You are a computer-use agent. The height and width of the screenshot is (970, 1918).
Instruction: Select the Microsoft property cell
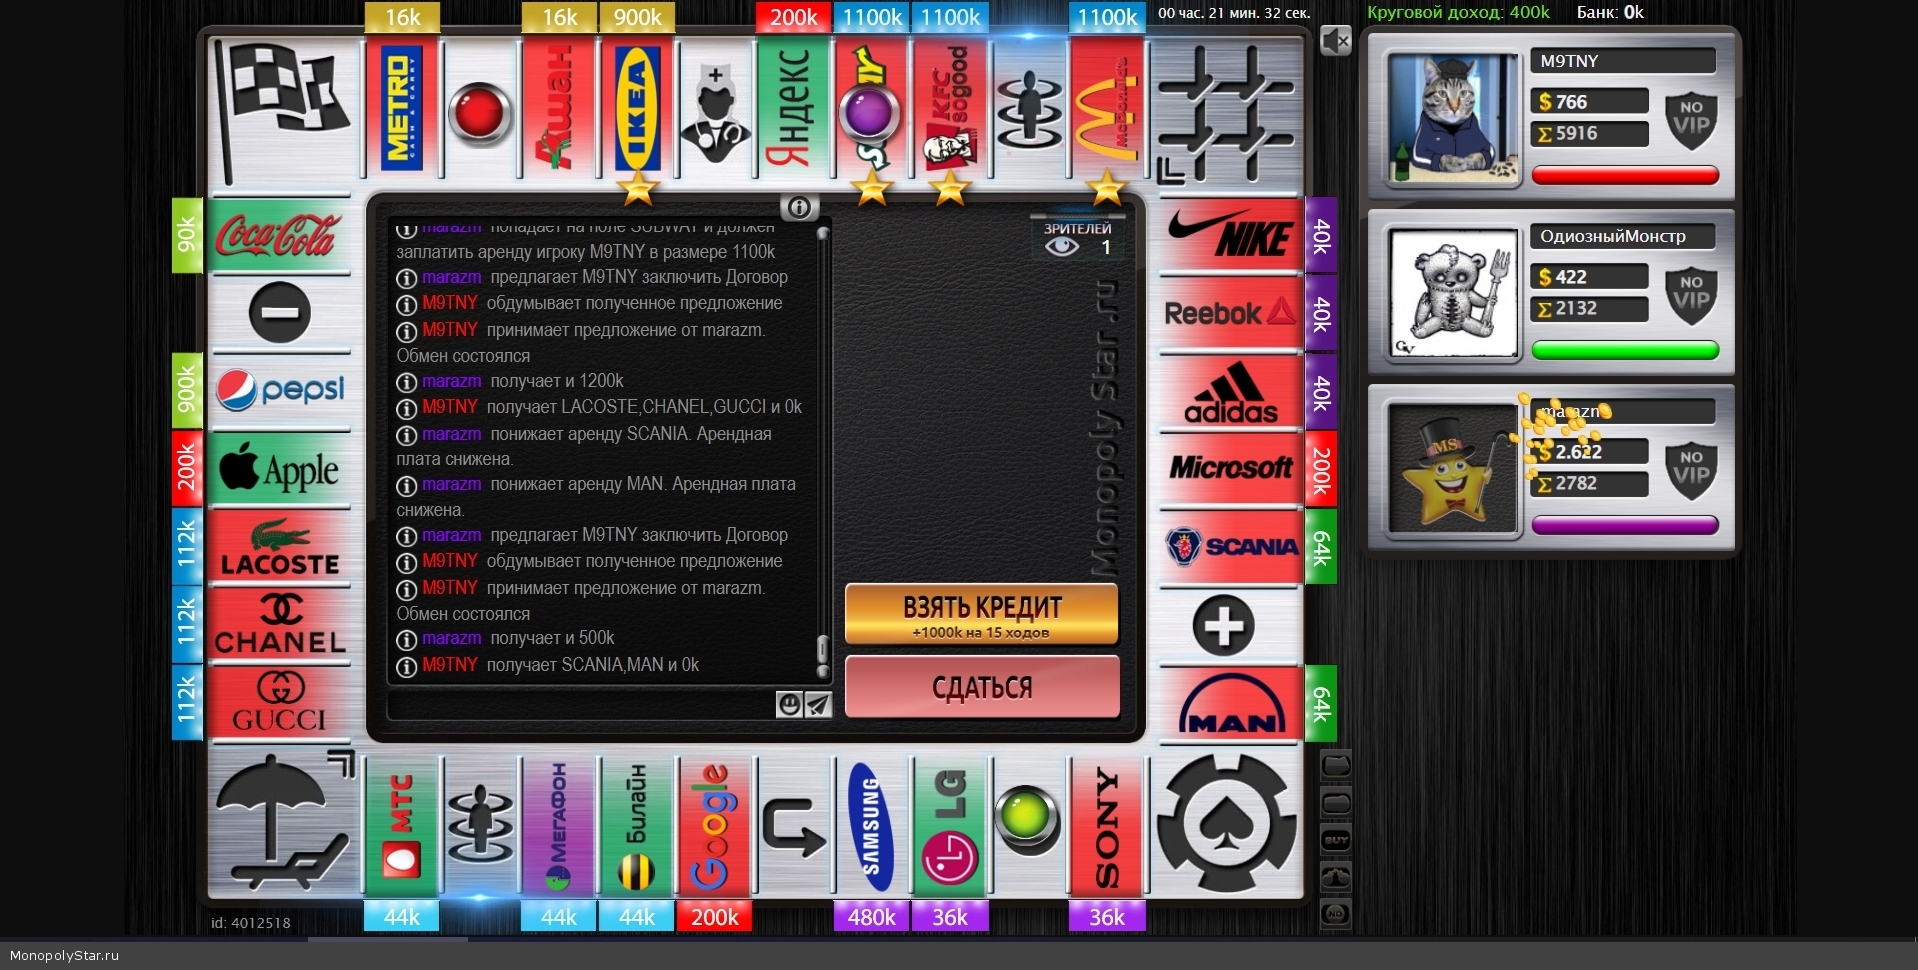point(1231,469)
